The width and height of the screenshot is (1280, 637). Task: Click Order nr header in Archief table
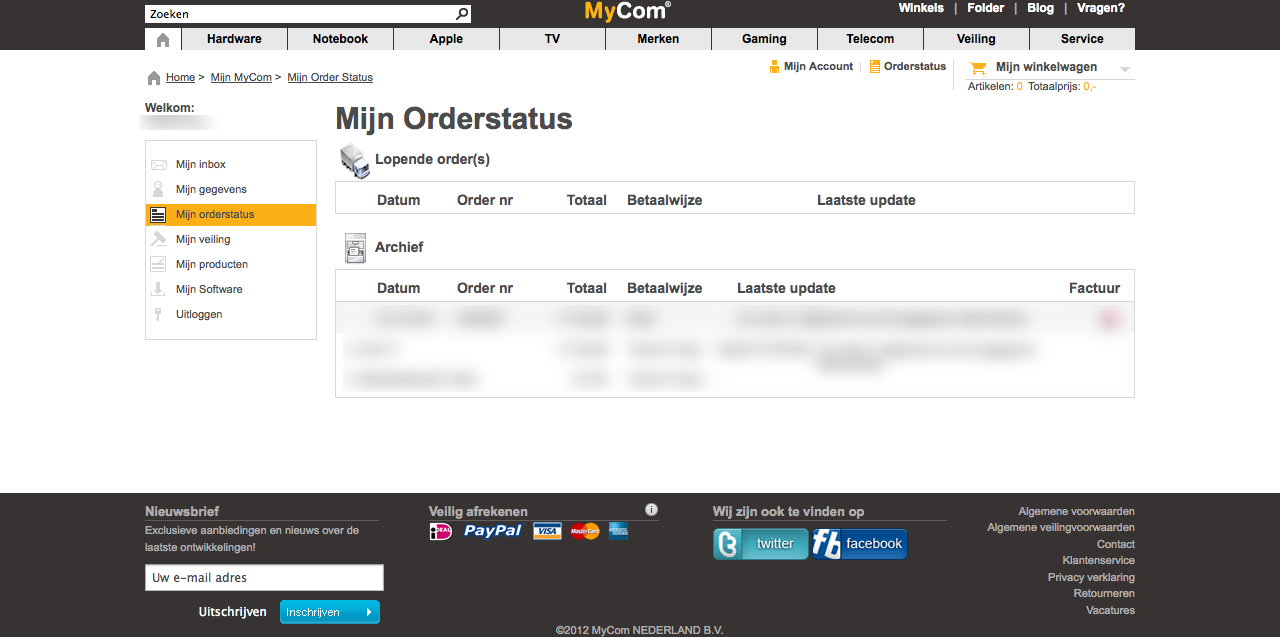tap(485, 288)
